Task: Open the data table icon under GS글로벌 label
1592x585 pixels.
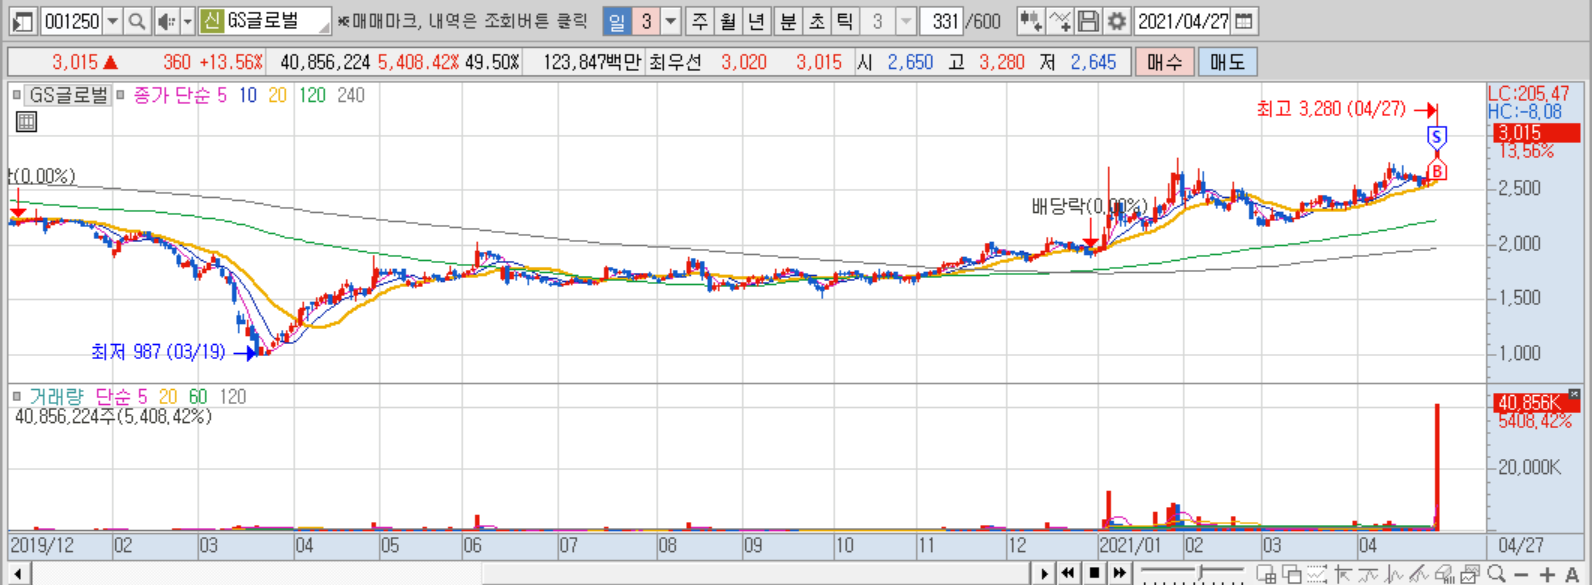Action: click(x=26, y=122)
